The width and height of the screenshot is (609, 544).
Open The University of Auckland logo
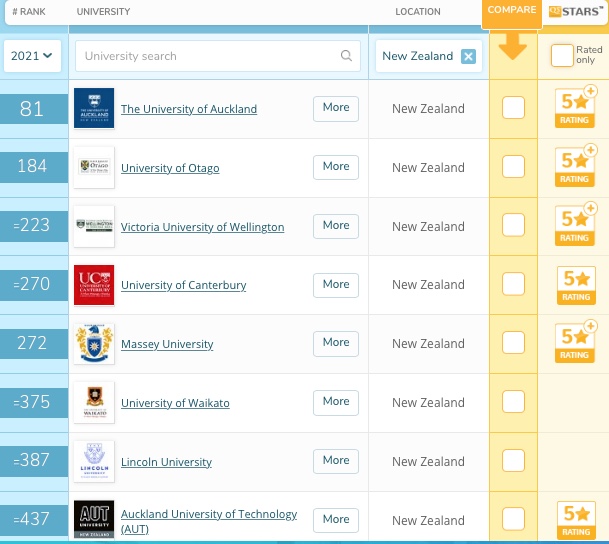94,108
